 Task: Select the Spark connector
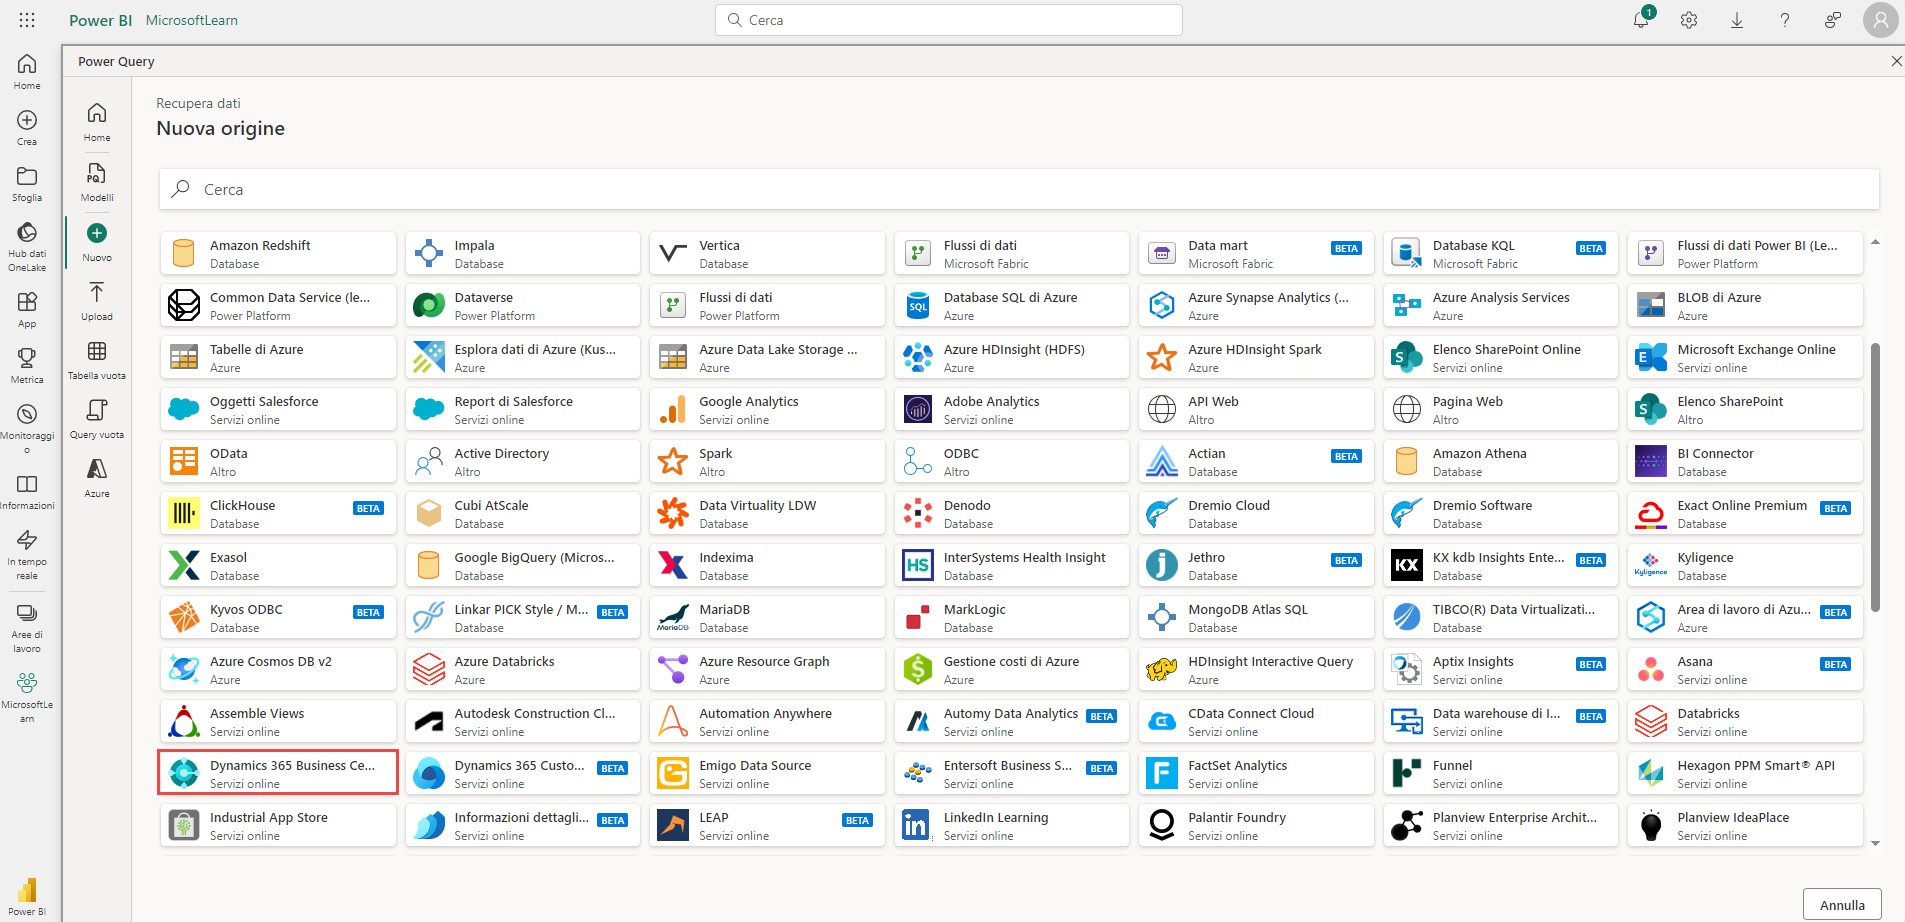tap(767, 461)
